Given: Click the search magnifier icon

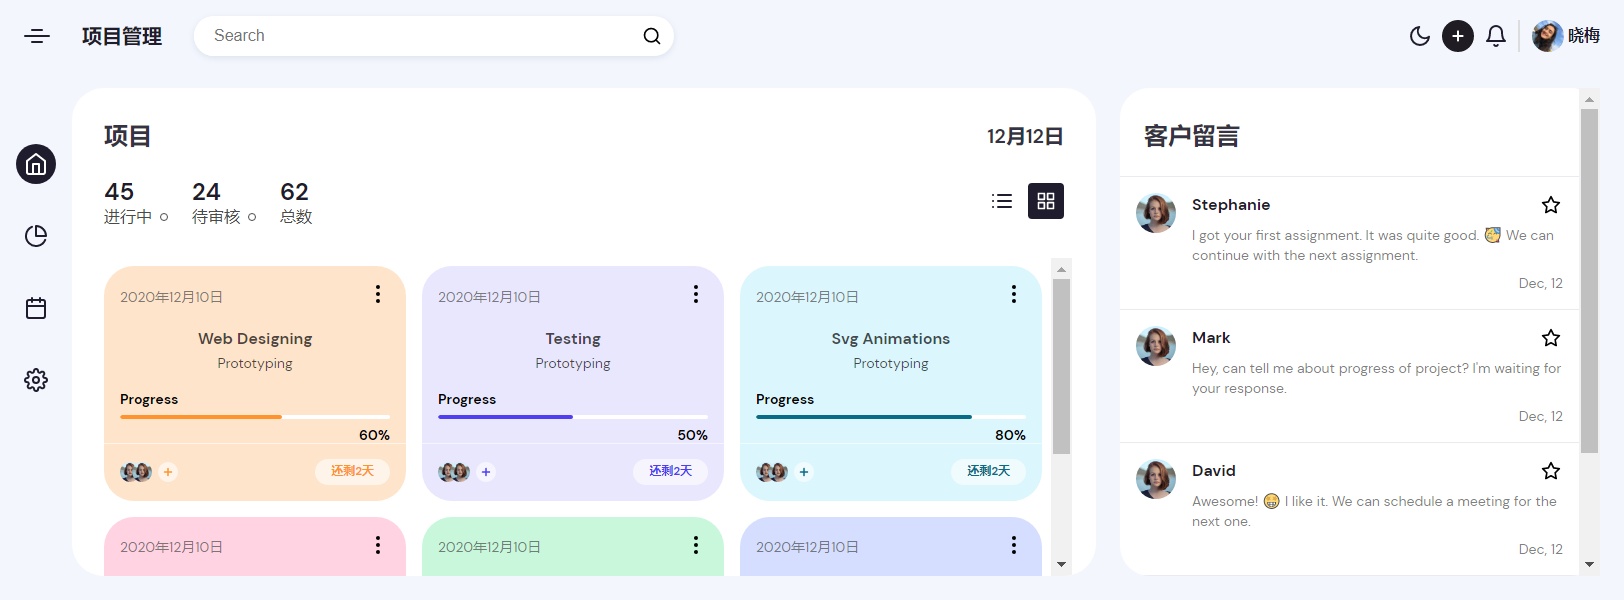Looking at the screenshot, I should [x=652, y=36].
